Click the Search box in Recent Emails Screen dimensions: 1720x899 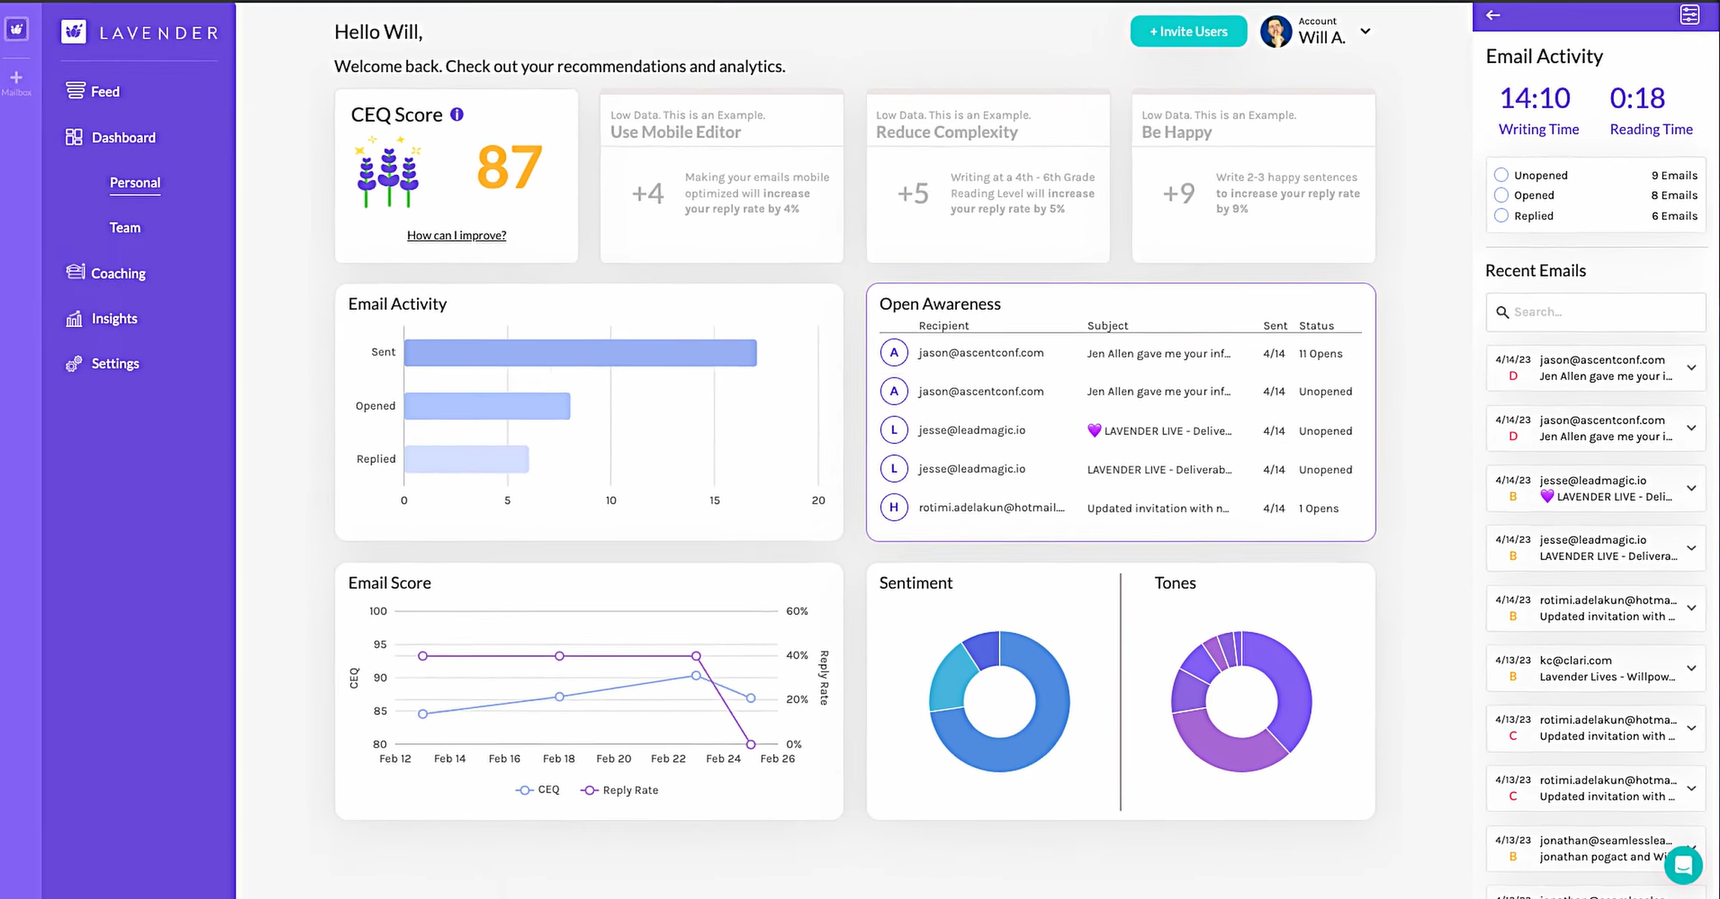click(1596, 312)
